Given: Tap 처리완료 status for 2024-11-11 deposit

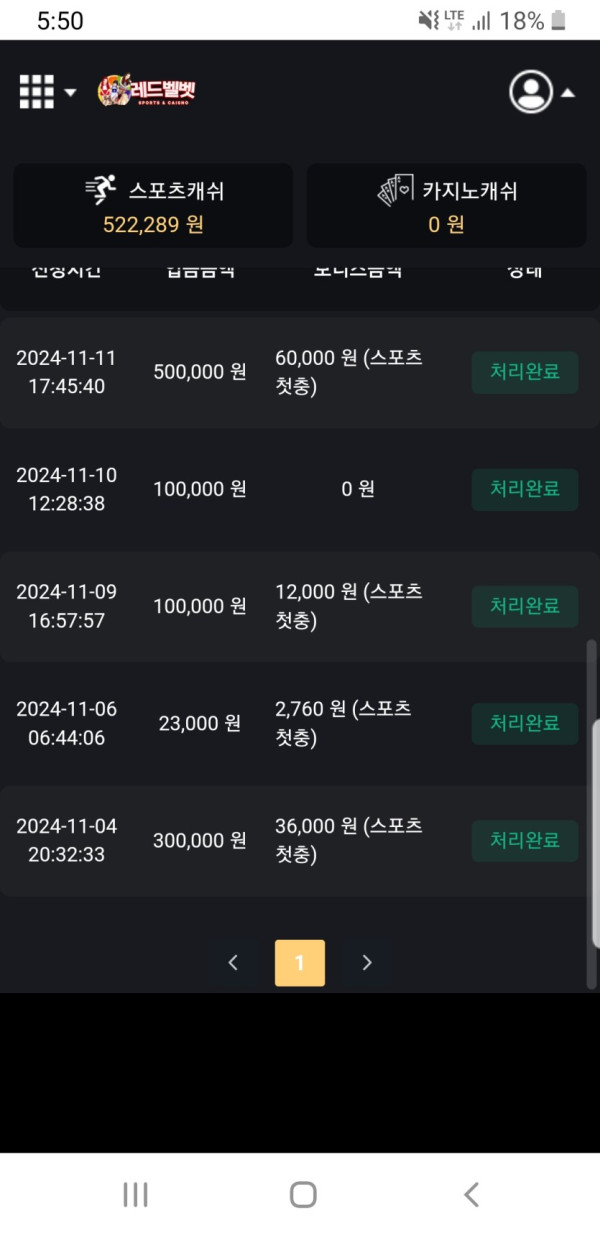Looking at the screenshot, I should click(x=525, y=372).
